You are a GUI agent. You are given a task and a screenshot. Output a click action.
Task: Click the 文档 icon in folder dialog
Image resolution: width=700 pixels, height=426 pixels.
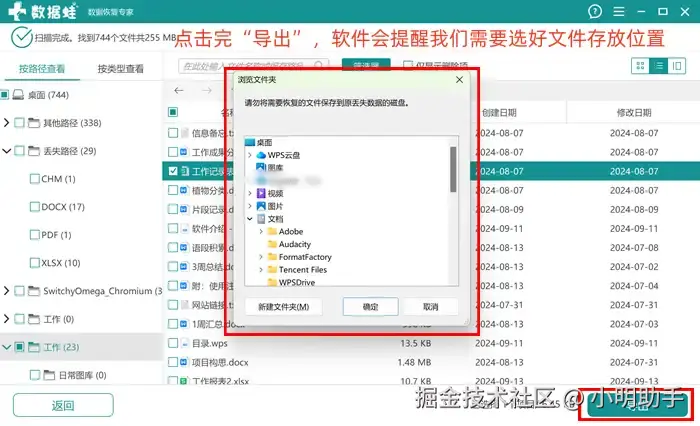pos(261,219)
